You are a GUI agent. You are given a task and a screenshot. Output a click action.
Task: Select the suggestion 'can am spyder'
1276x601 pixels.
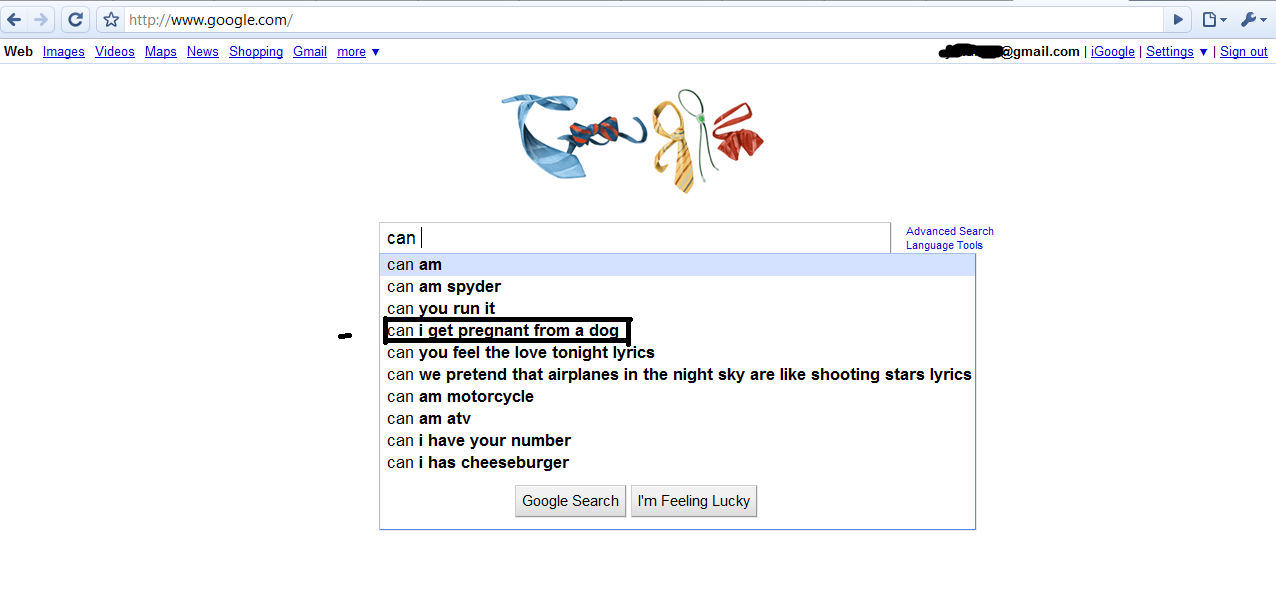[677, 287]
